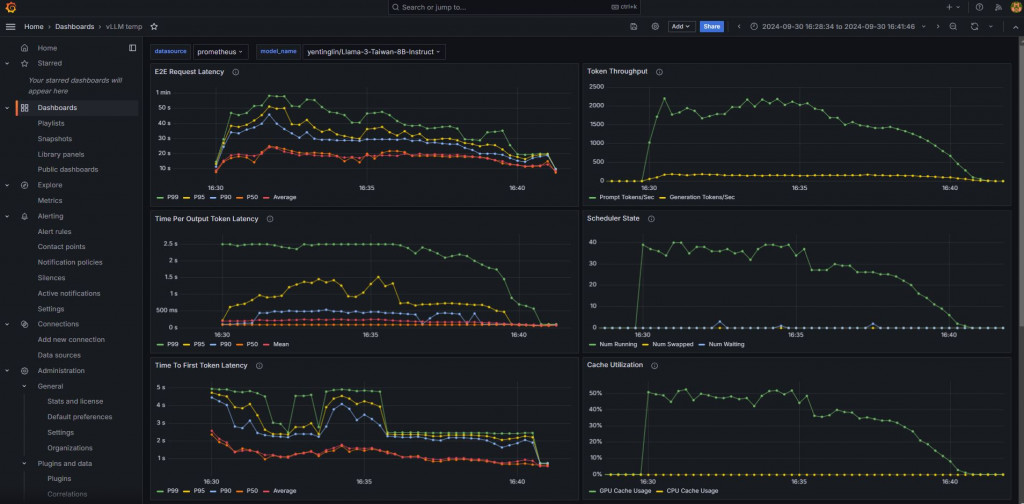This screenshot has width=1024, height=504.
Task: Open the help question mark icon
Action: (x=979, y=8)
